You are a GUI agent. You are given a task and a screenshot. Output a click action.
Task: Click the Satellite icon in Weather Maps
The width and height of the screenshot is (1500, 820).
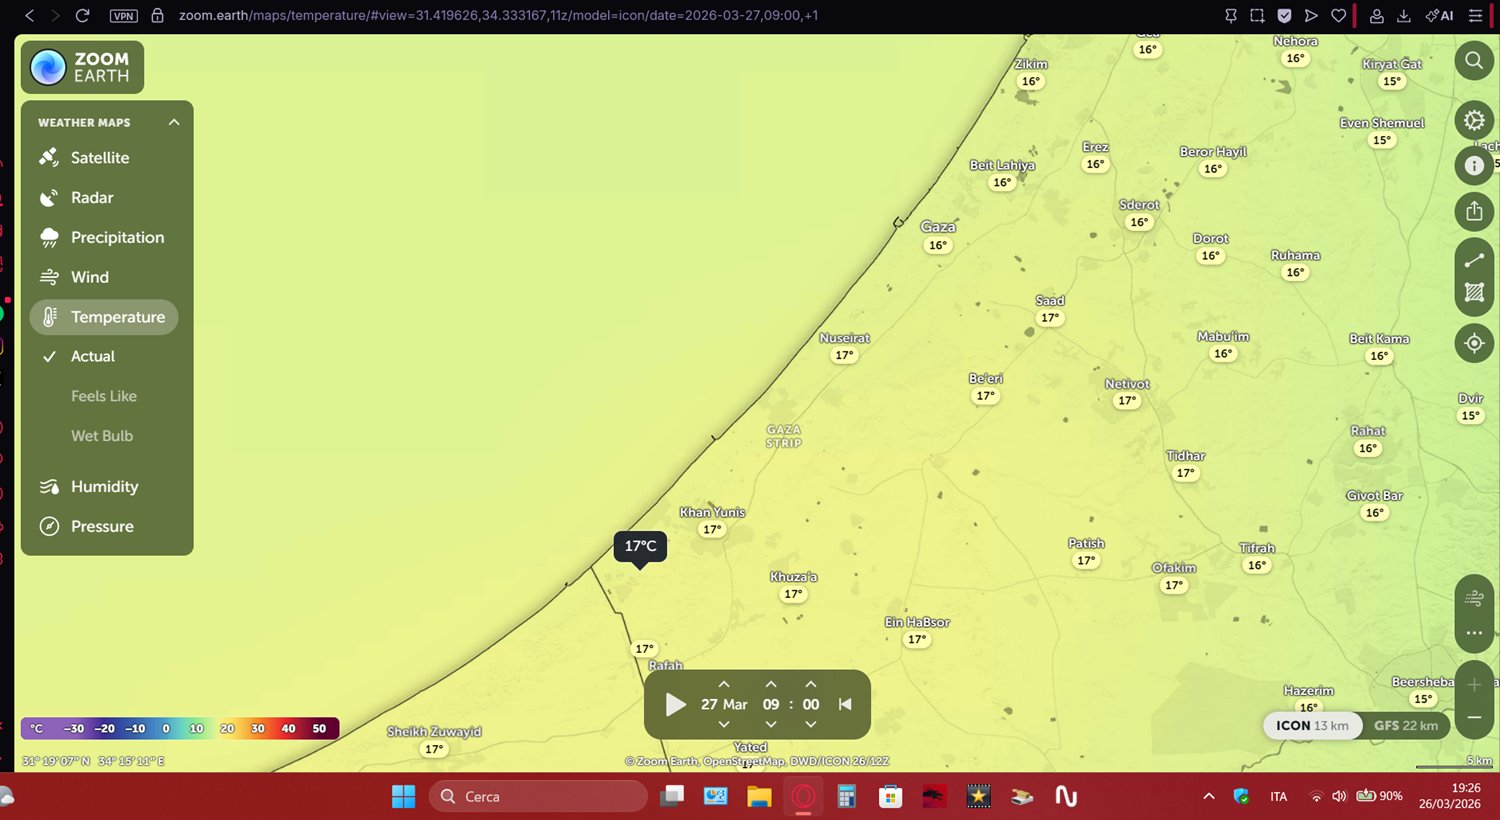click(x=49, y=157)
